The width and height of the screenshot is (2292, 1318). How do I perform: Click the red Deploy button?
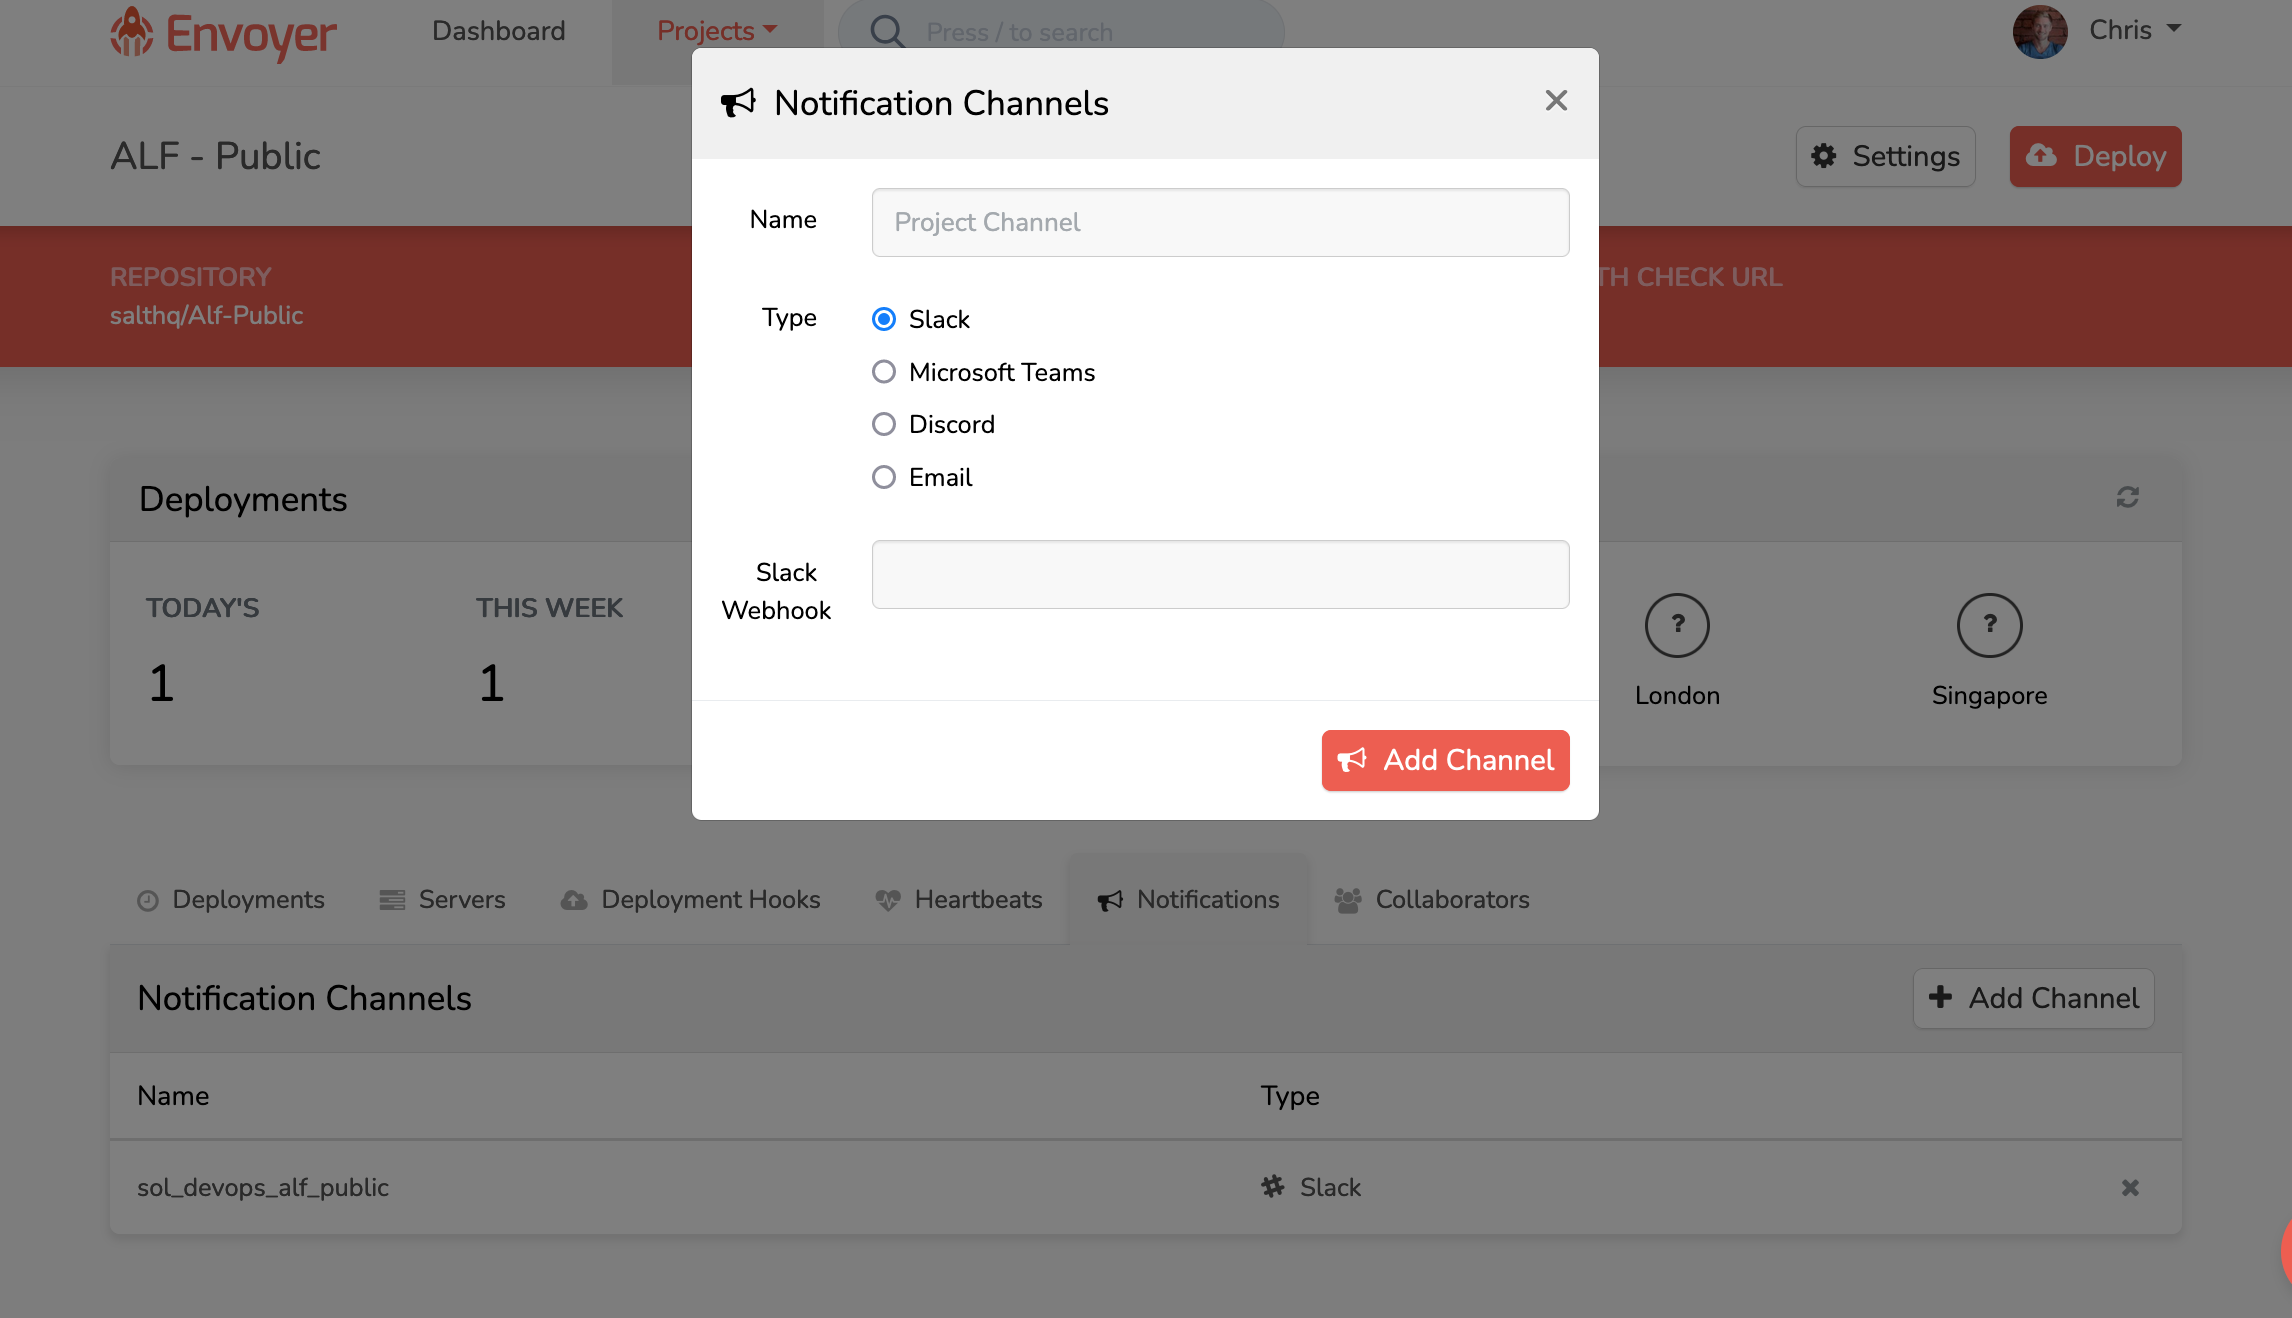2095,156
